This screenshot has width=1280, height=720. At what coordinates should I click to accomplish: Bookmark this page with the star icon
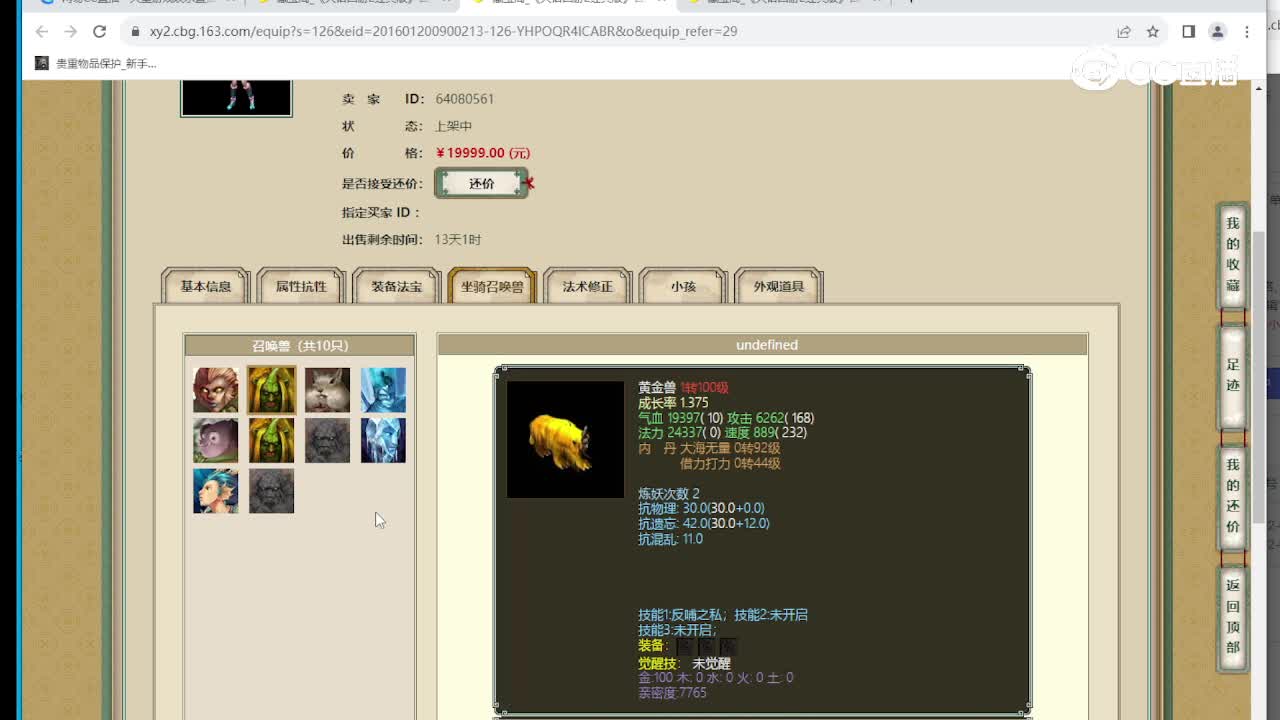coord(1153,32)
